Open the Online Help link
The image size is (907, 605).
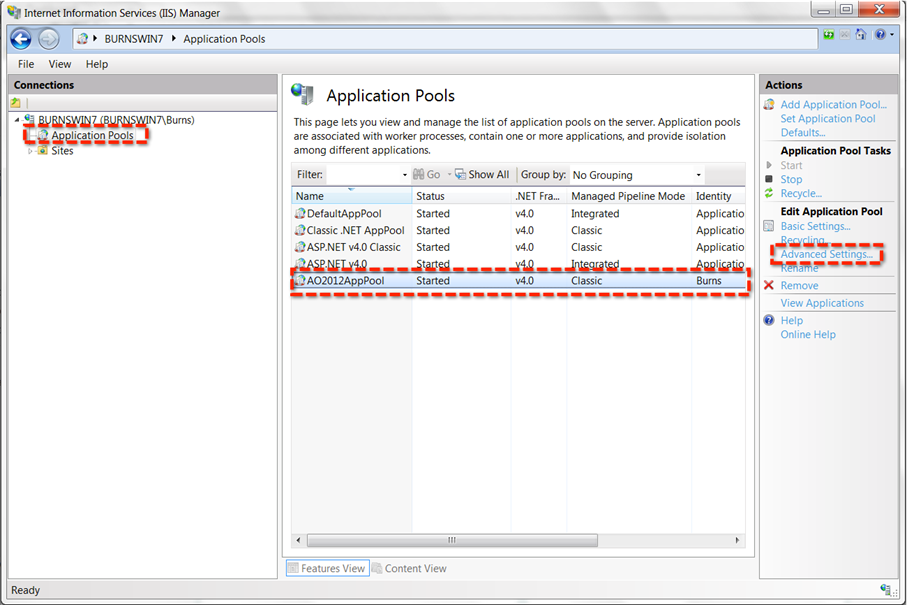coord(808,334)
